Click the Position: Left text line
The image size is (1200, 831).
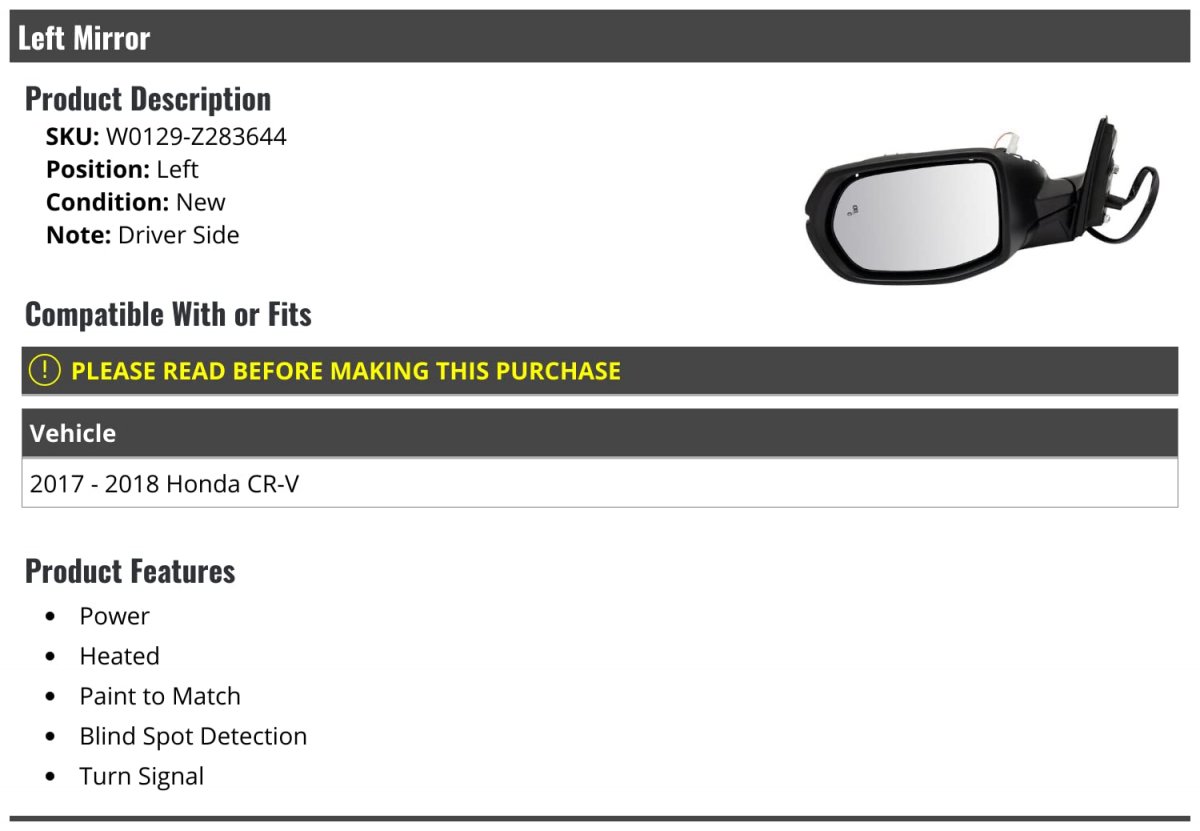pyautogui.click(x=122, y=169)
